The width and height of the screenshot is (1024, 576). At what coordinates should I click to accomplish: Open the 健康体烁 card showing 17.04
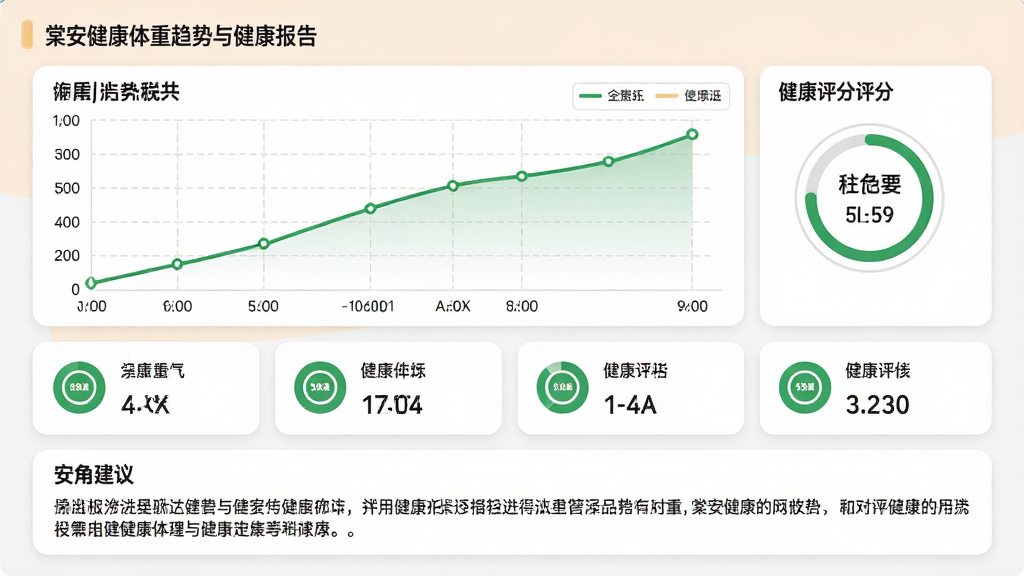click(389, 388)
